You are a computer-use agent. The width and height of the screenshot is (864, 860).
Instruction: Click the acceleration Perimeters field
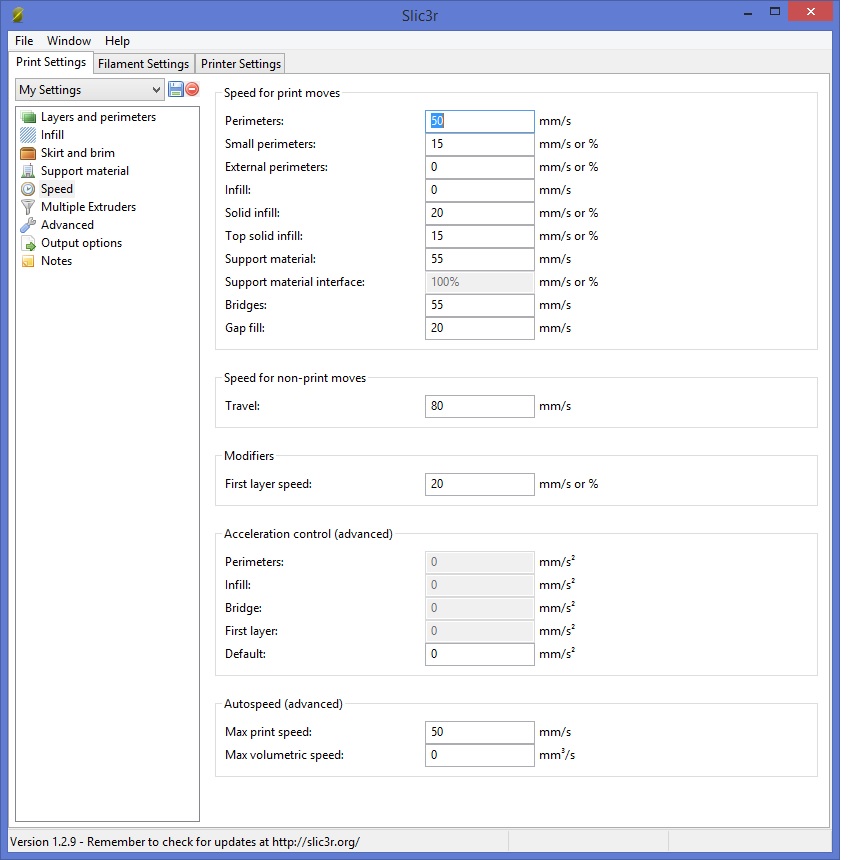coord(479,562)
